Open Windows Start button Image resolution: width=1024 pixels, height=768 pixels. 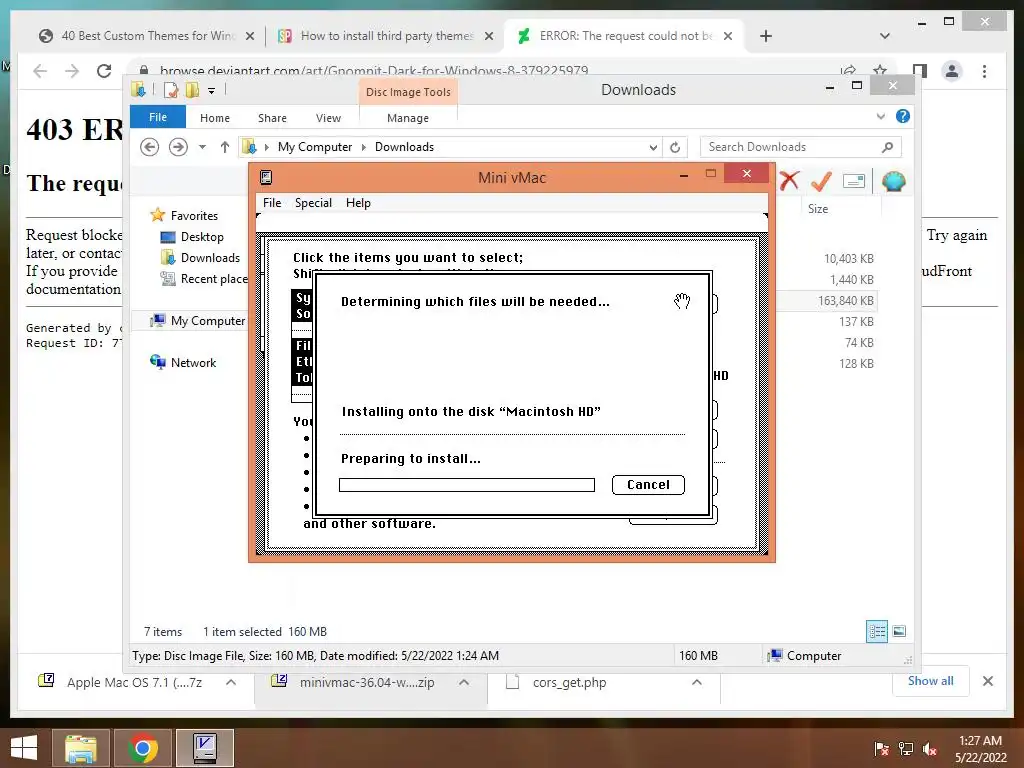(x=24, y=748)
